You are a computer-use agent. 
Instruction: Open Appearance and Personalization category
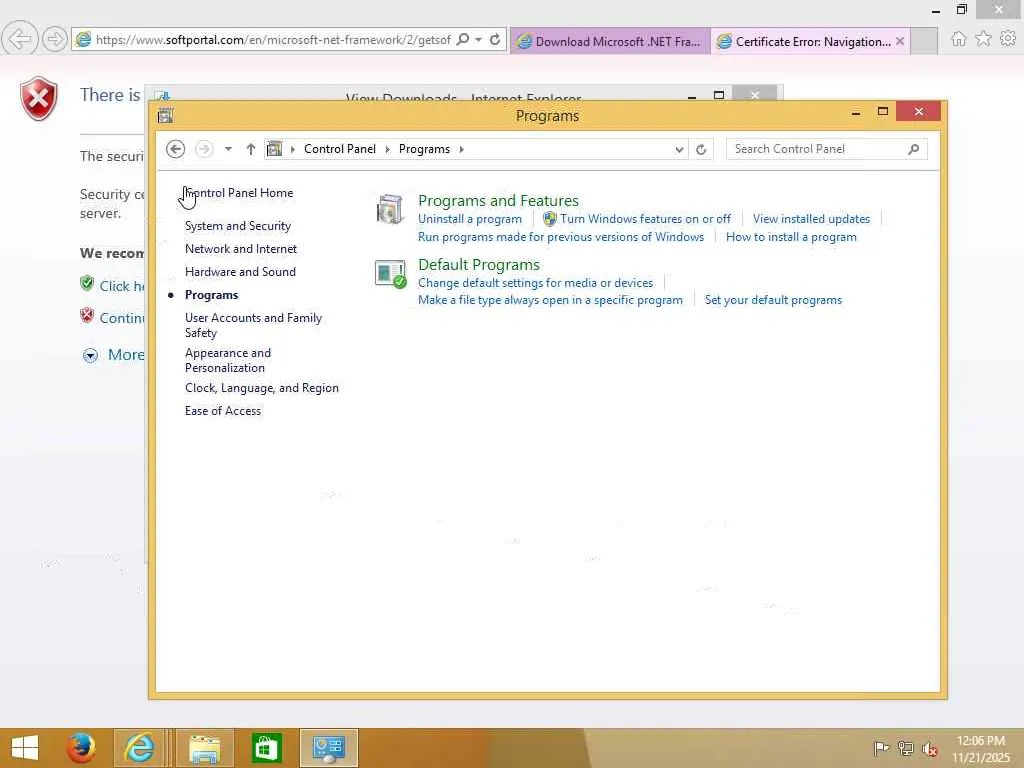coord(227,360)
